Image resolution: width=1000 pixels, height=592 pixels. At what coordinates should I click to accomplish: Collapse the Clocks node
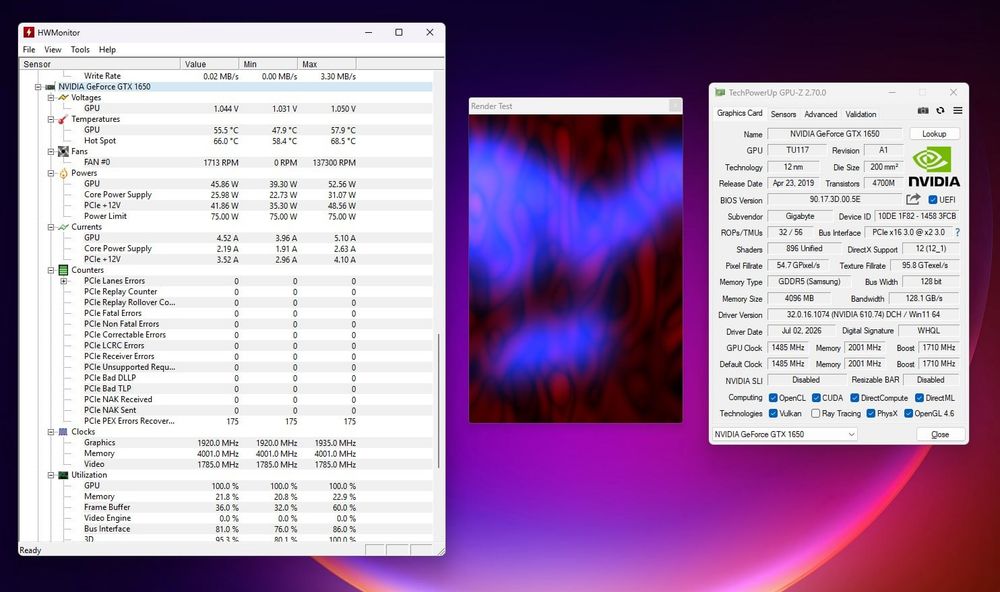pos(50,432)
